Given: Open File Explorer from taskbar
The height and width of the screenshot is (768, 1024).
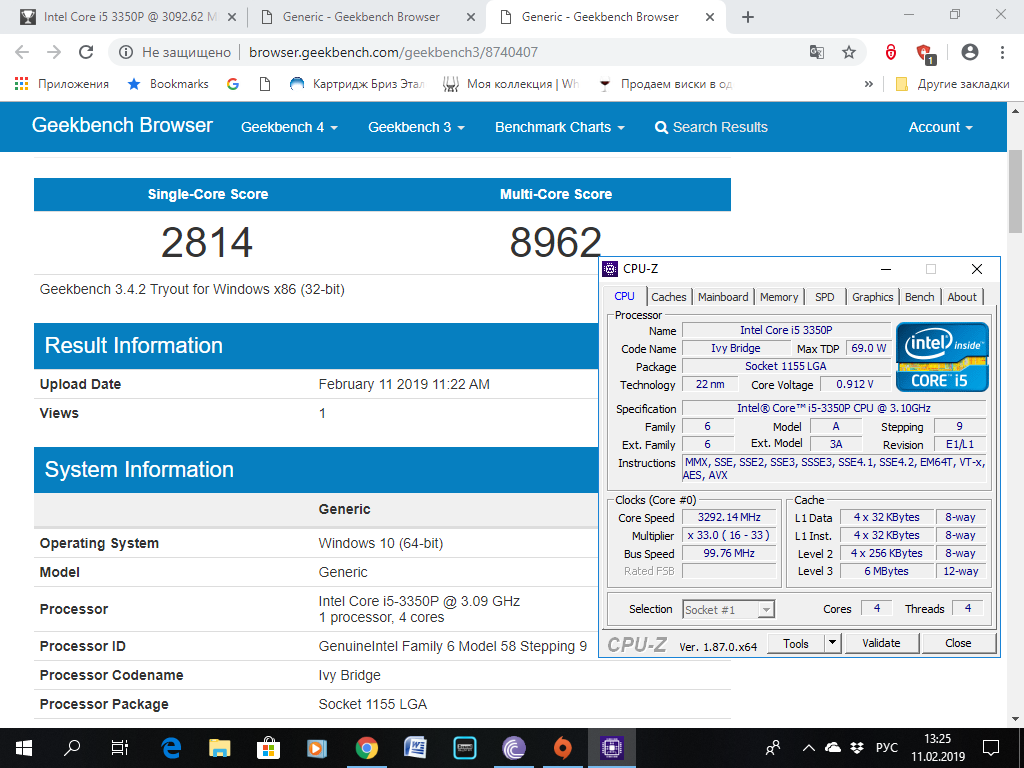Looking at the screenshot, I should pos(219,748).
